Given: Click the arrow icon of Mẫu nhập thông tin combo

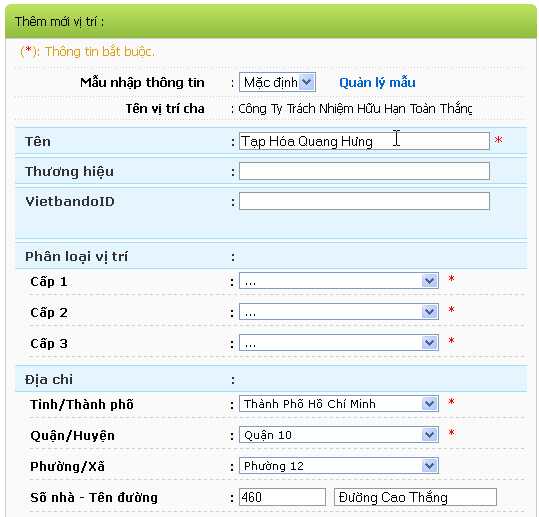Looking at the screenshot, I should tap(306, 82).
